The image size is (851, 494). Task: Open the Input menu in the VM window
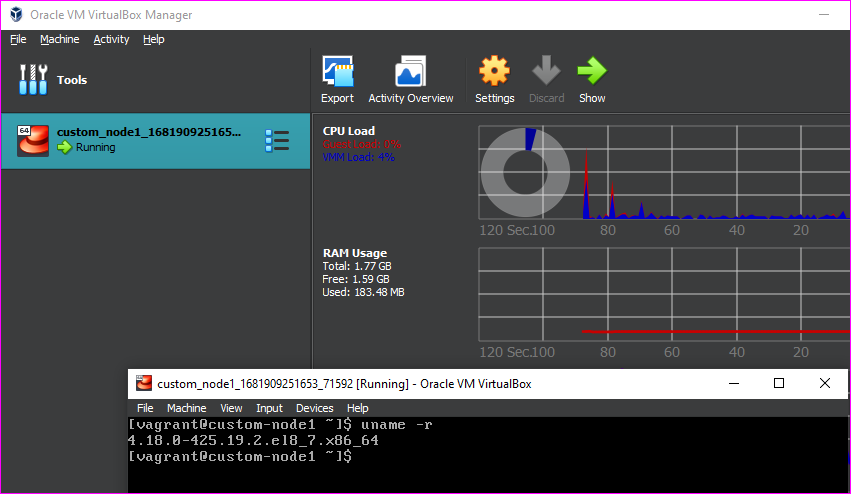click(x=269, y=408)
